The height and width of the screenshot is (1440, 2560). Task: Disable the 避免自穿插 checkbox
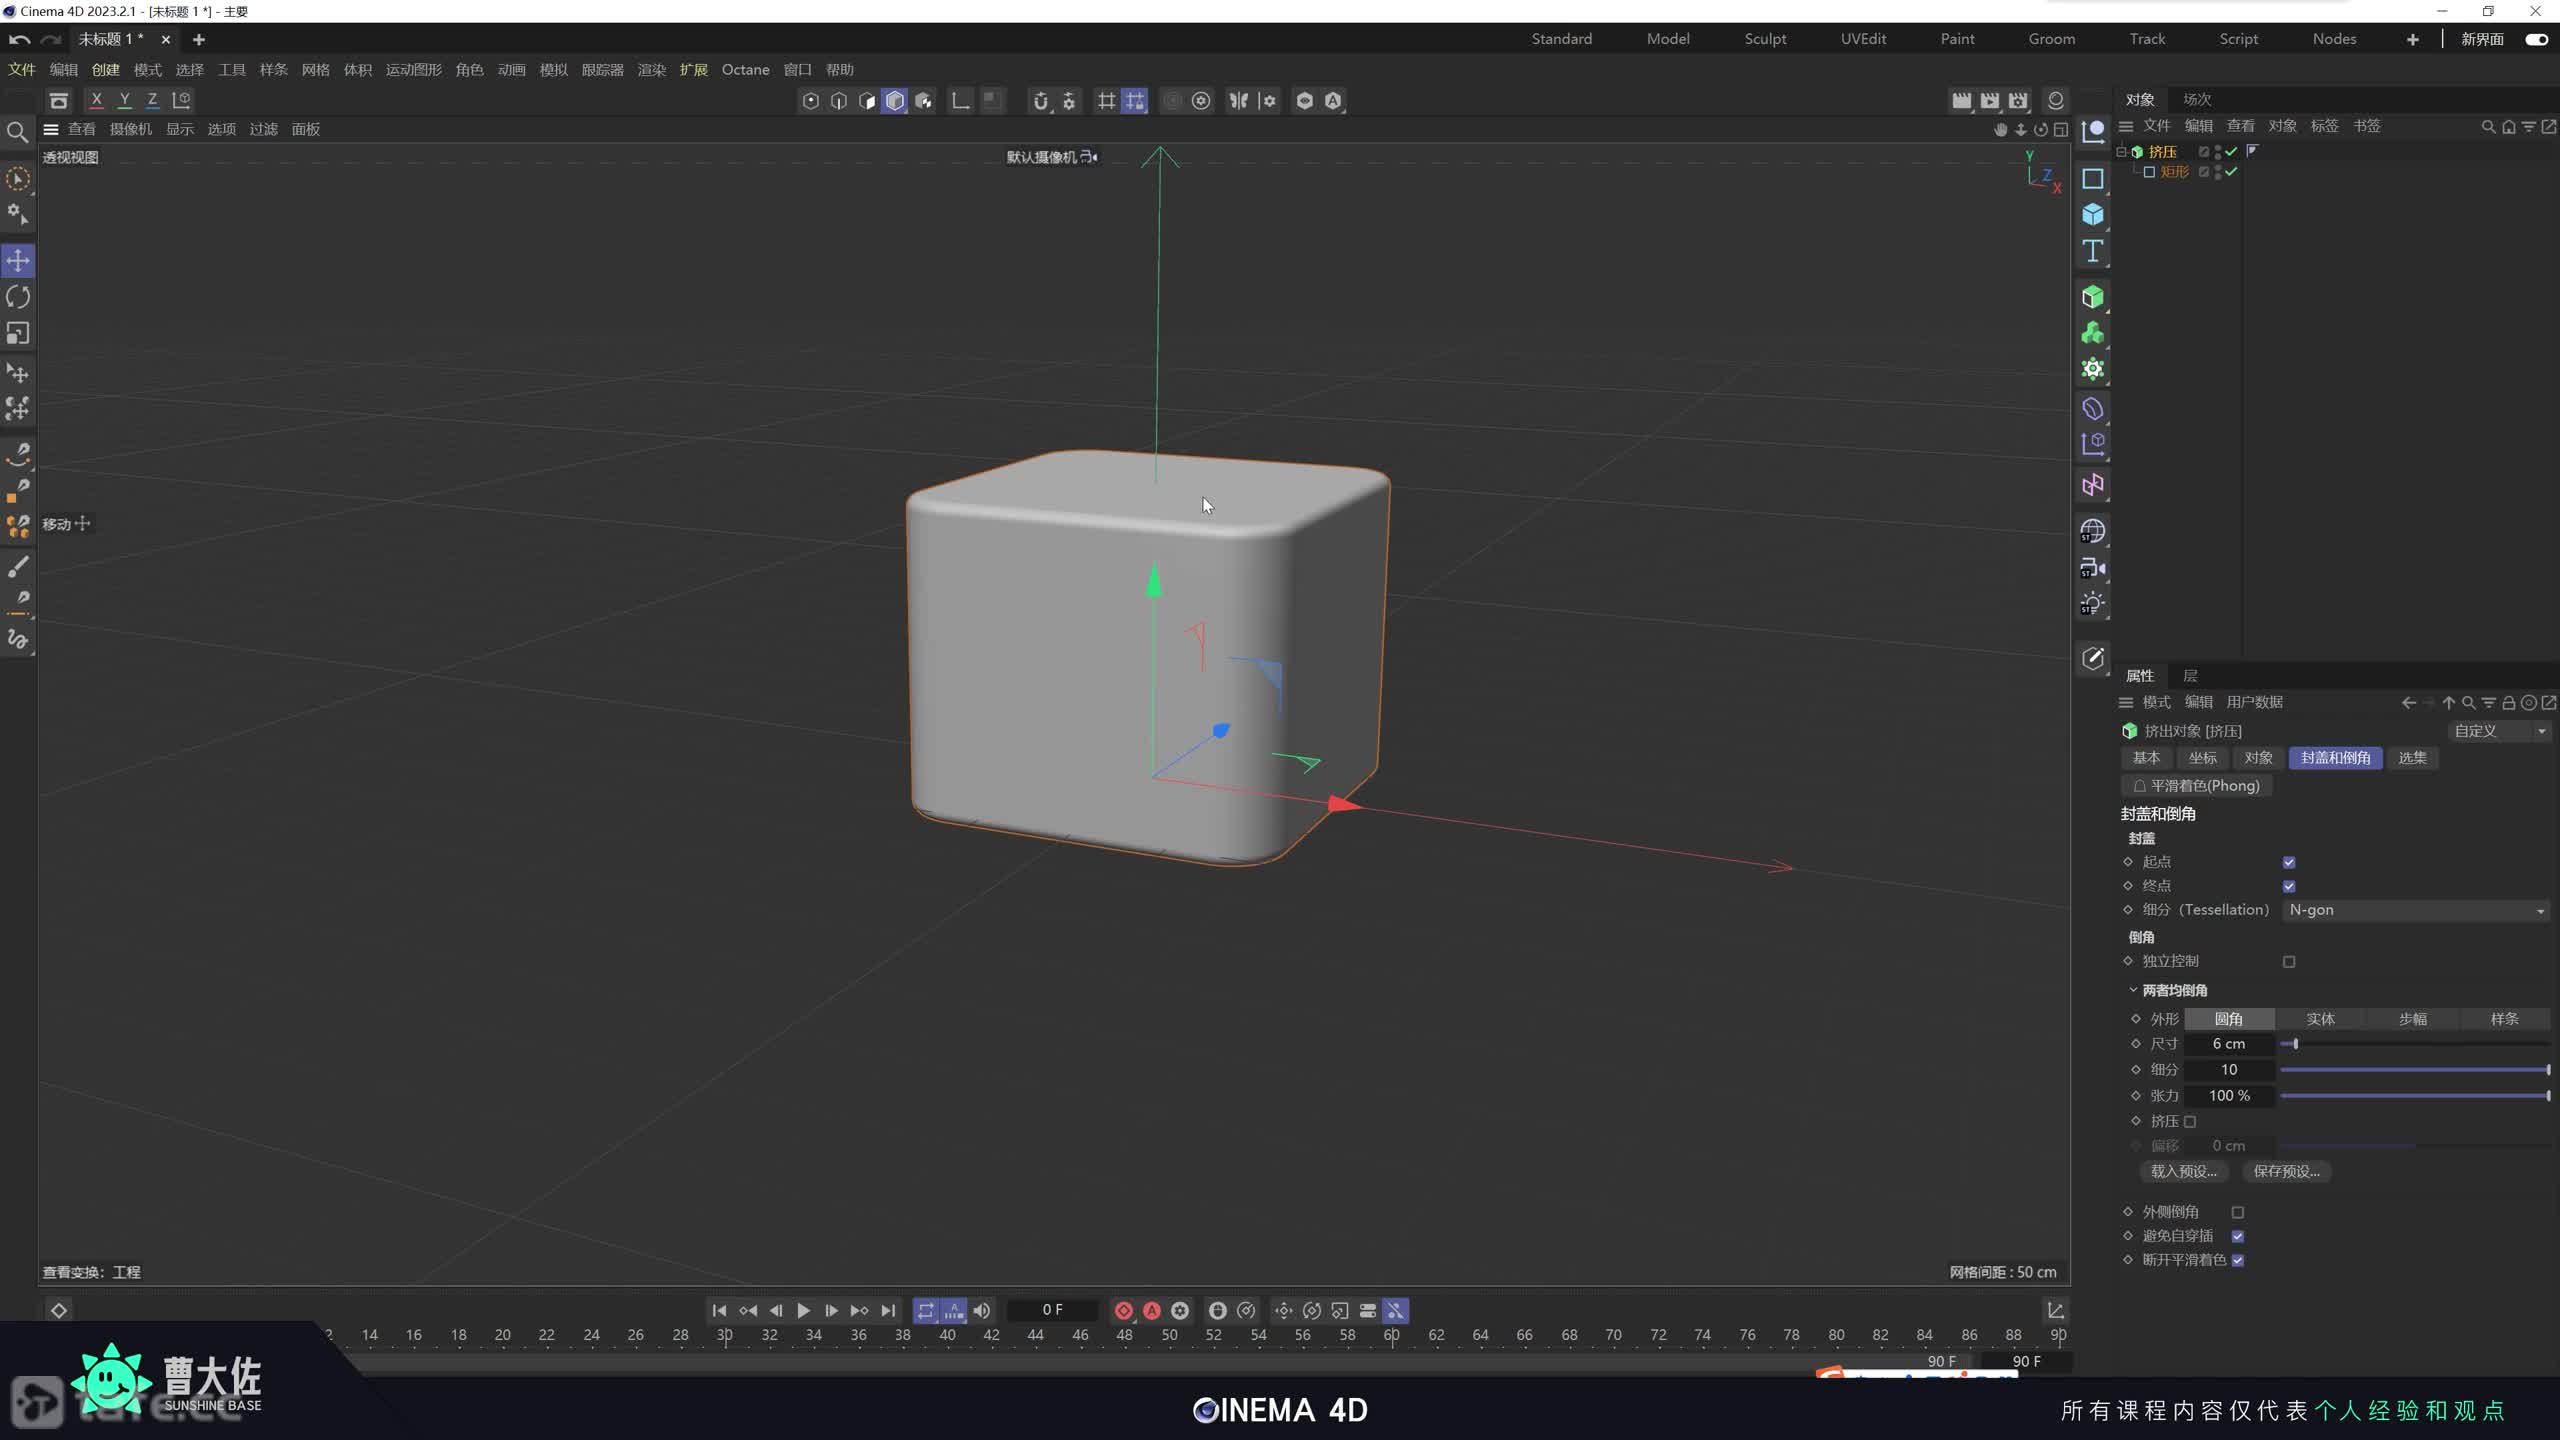pos(2238,1236)
